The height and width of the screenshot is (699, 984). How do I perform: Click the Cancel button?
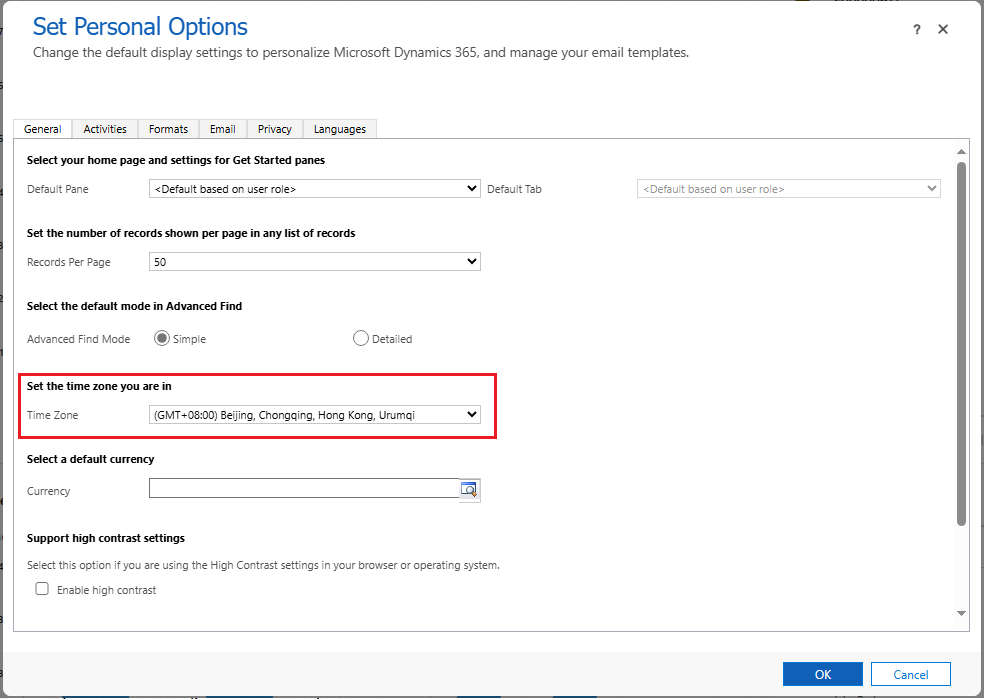pos(910,674)
